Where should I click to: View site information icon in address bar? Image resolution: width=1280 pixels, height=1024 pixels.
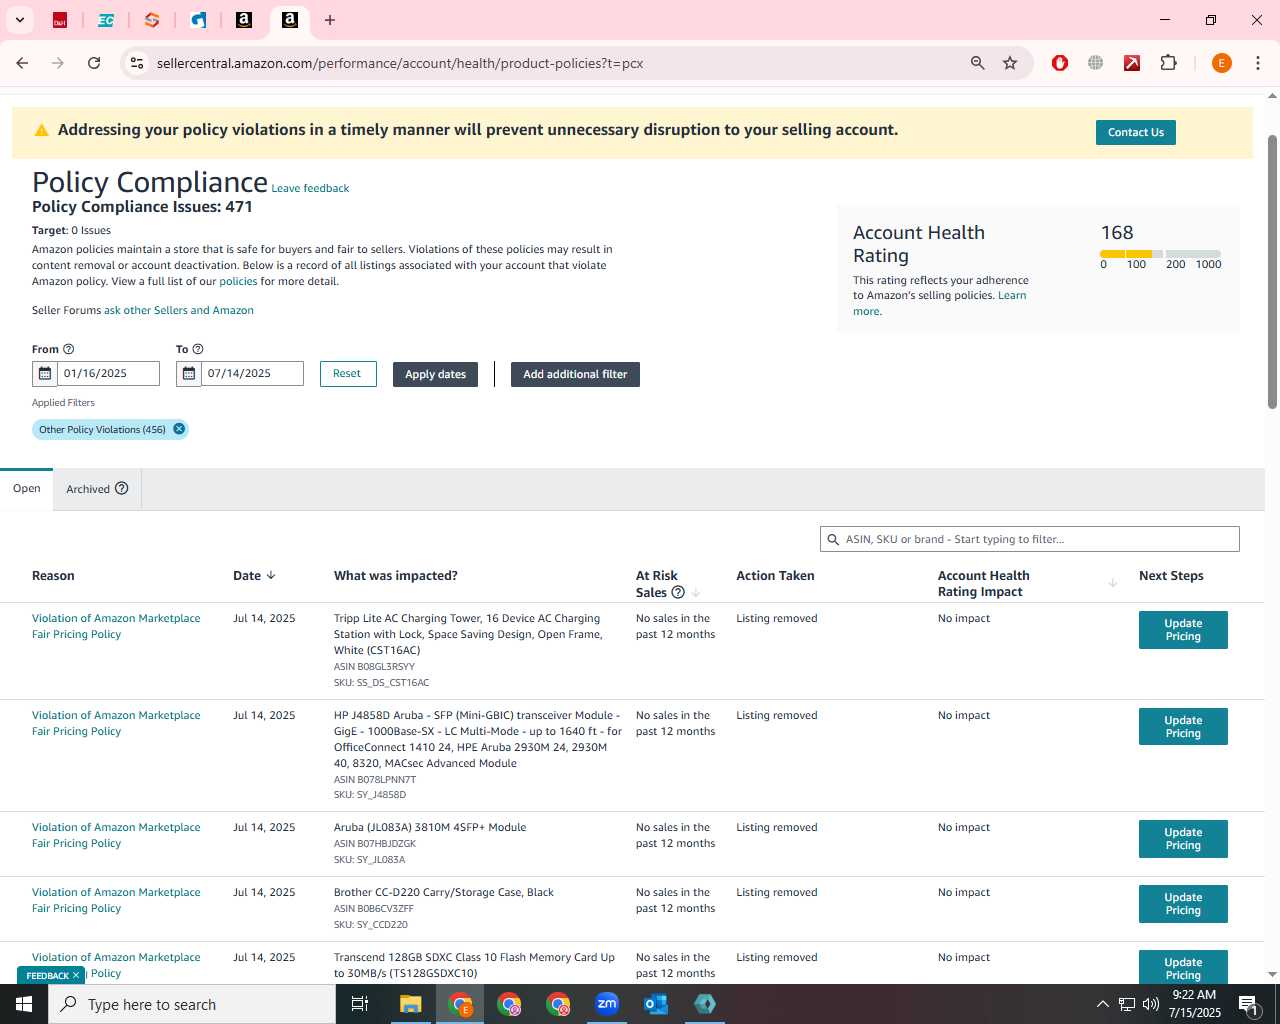click(x=137, y=63)
